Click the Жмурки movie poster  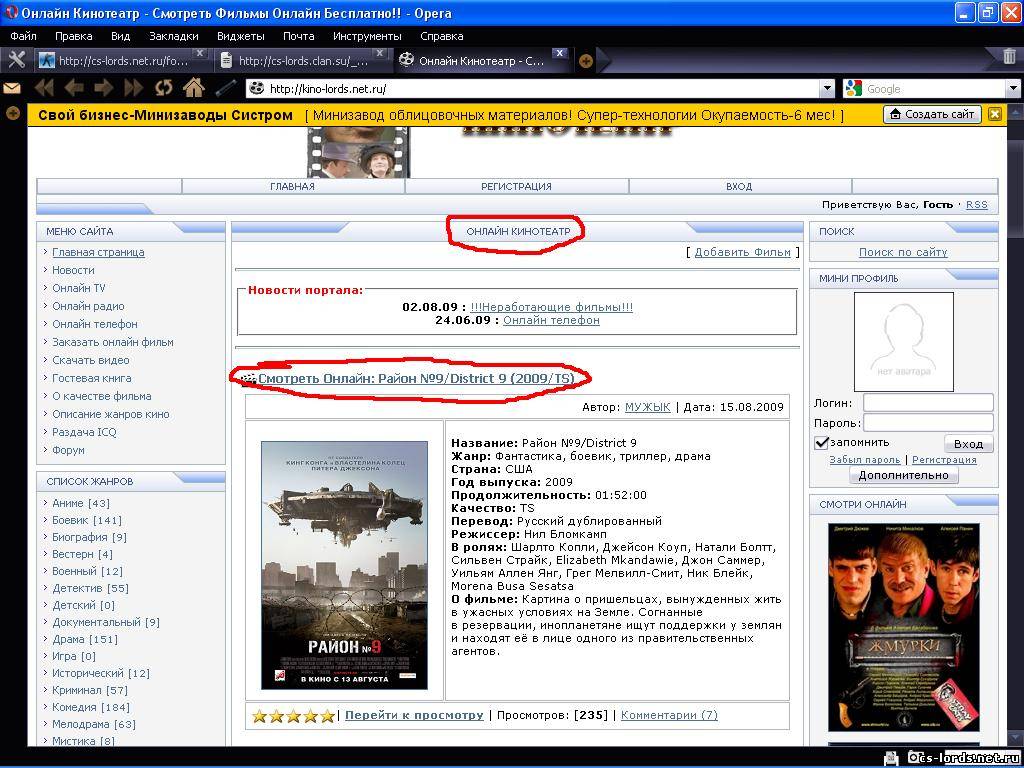tap(904, 628)
